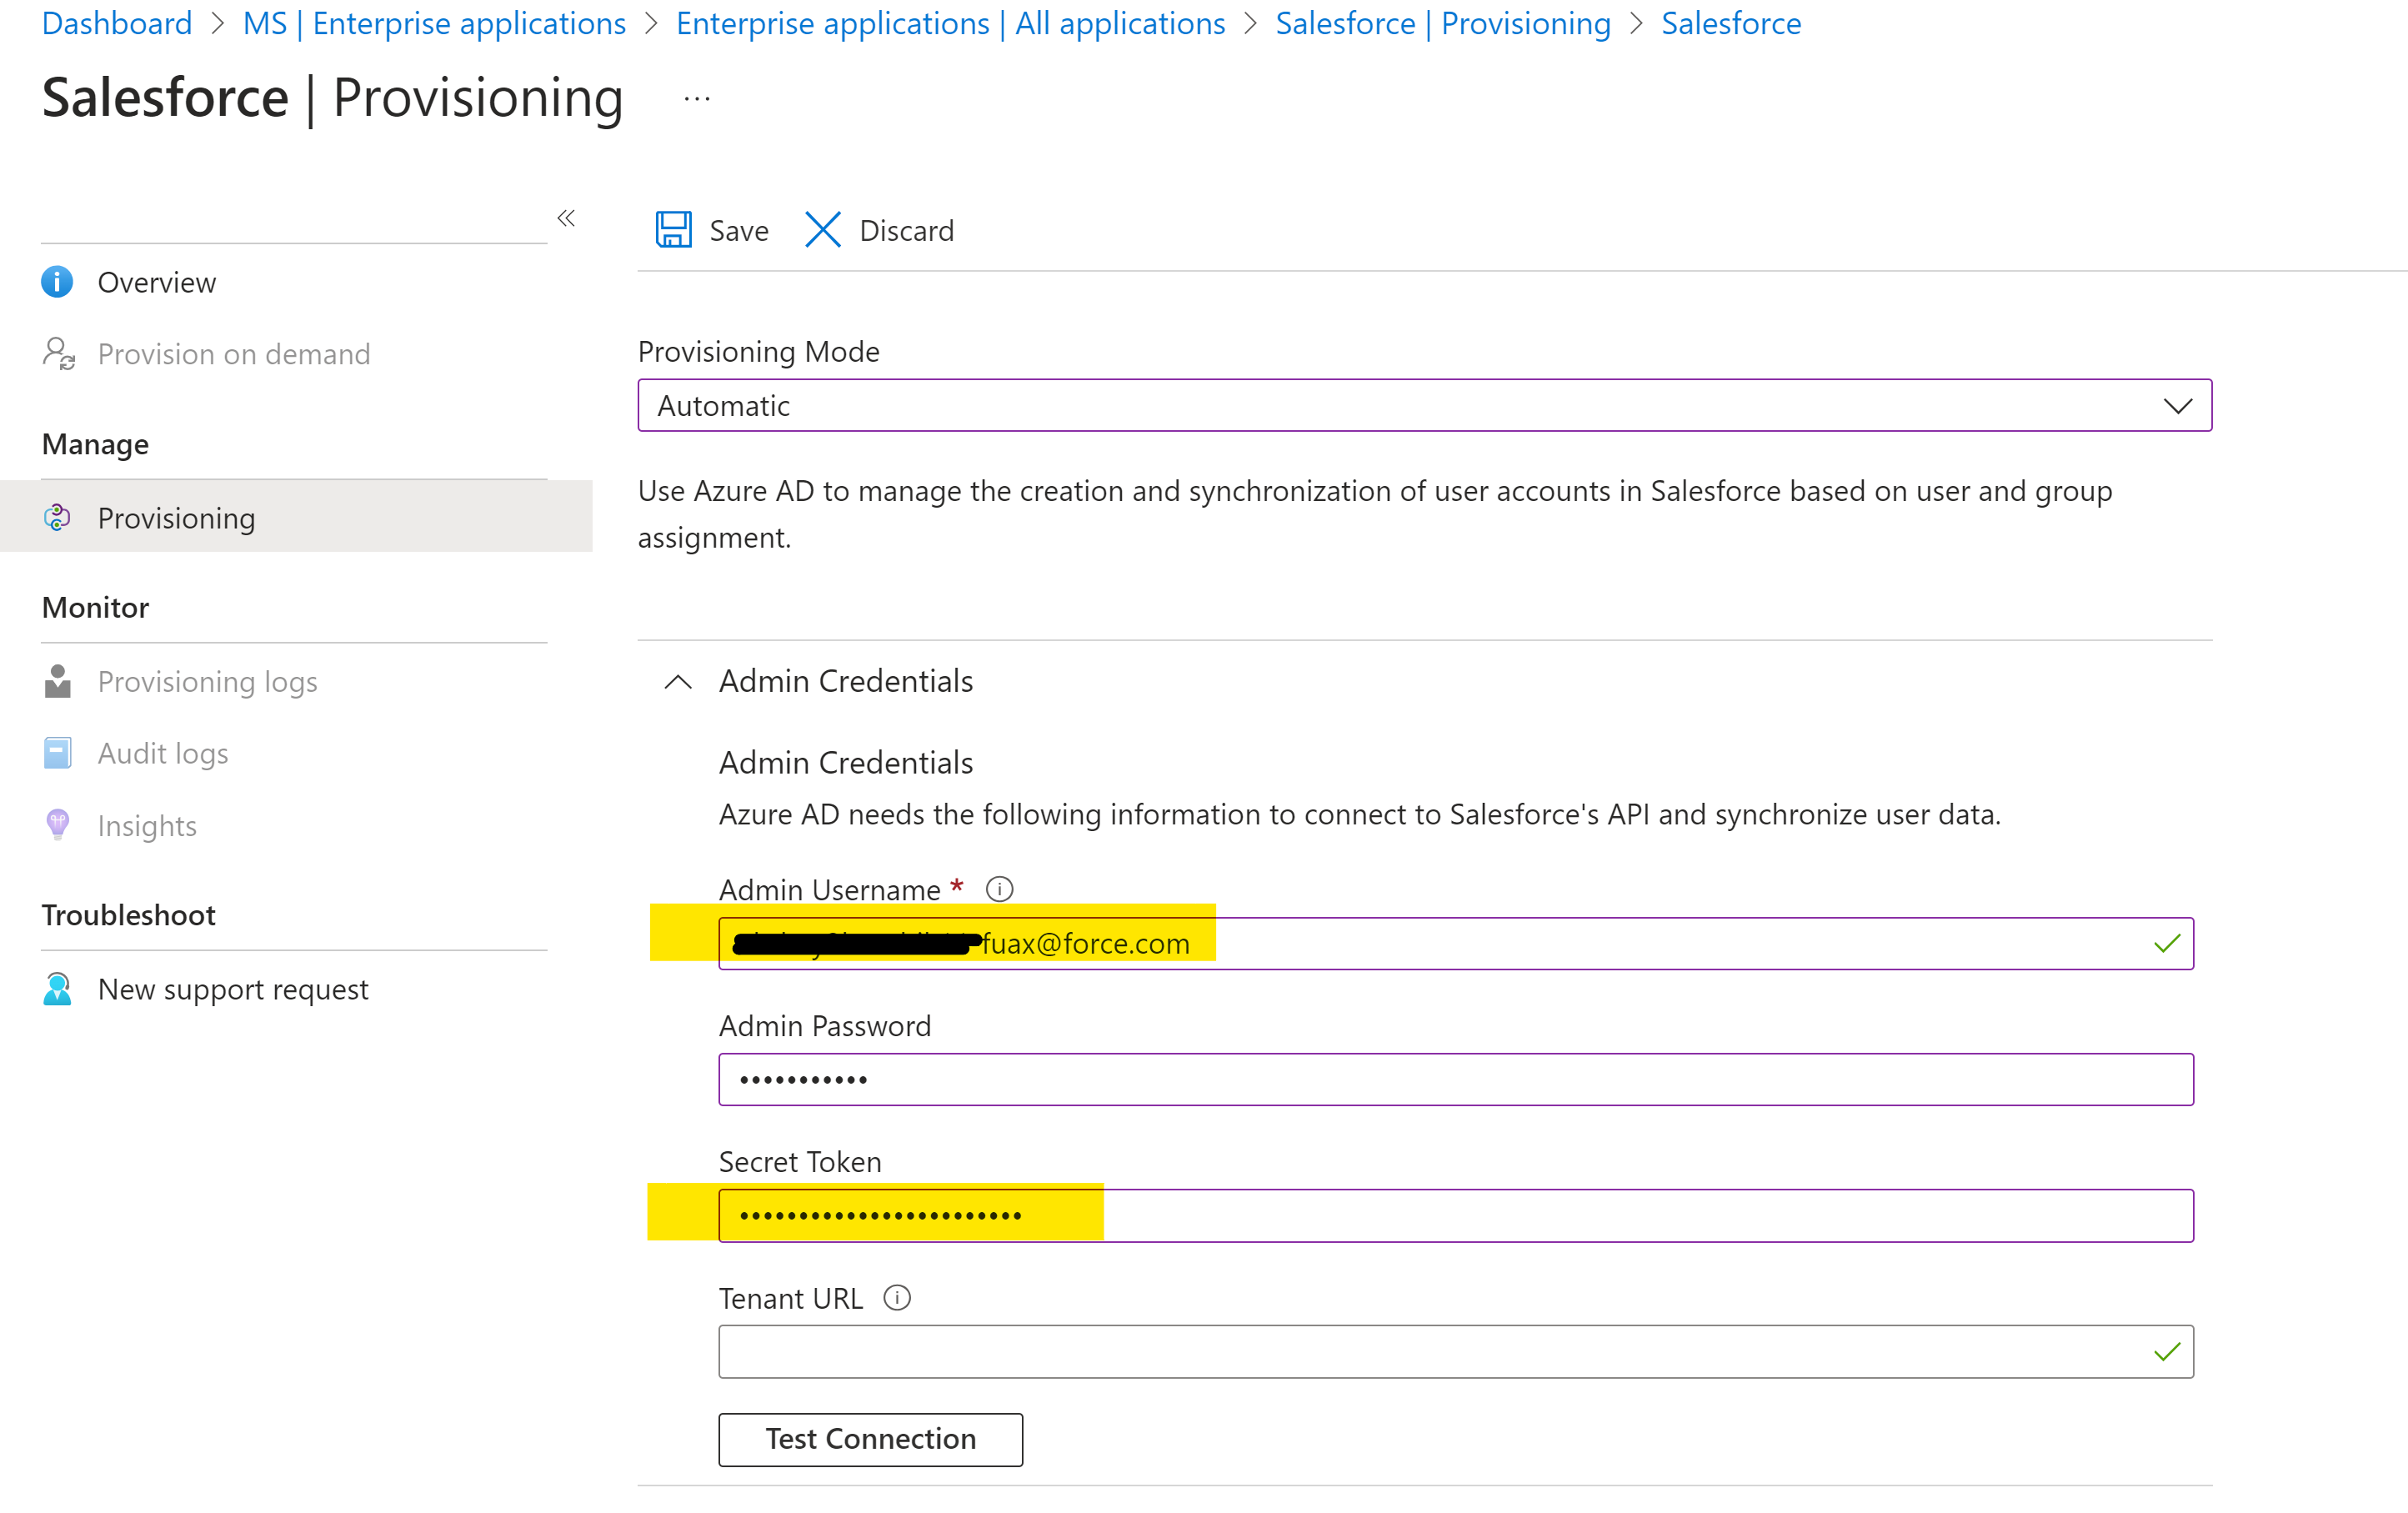Click the Tenant URL input field
The image size is (2408, 1513).
coord(1456,1351)
